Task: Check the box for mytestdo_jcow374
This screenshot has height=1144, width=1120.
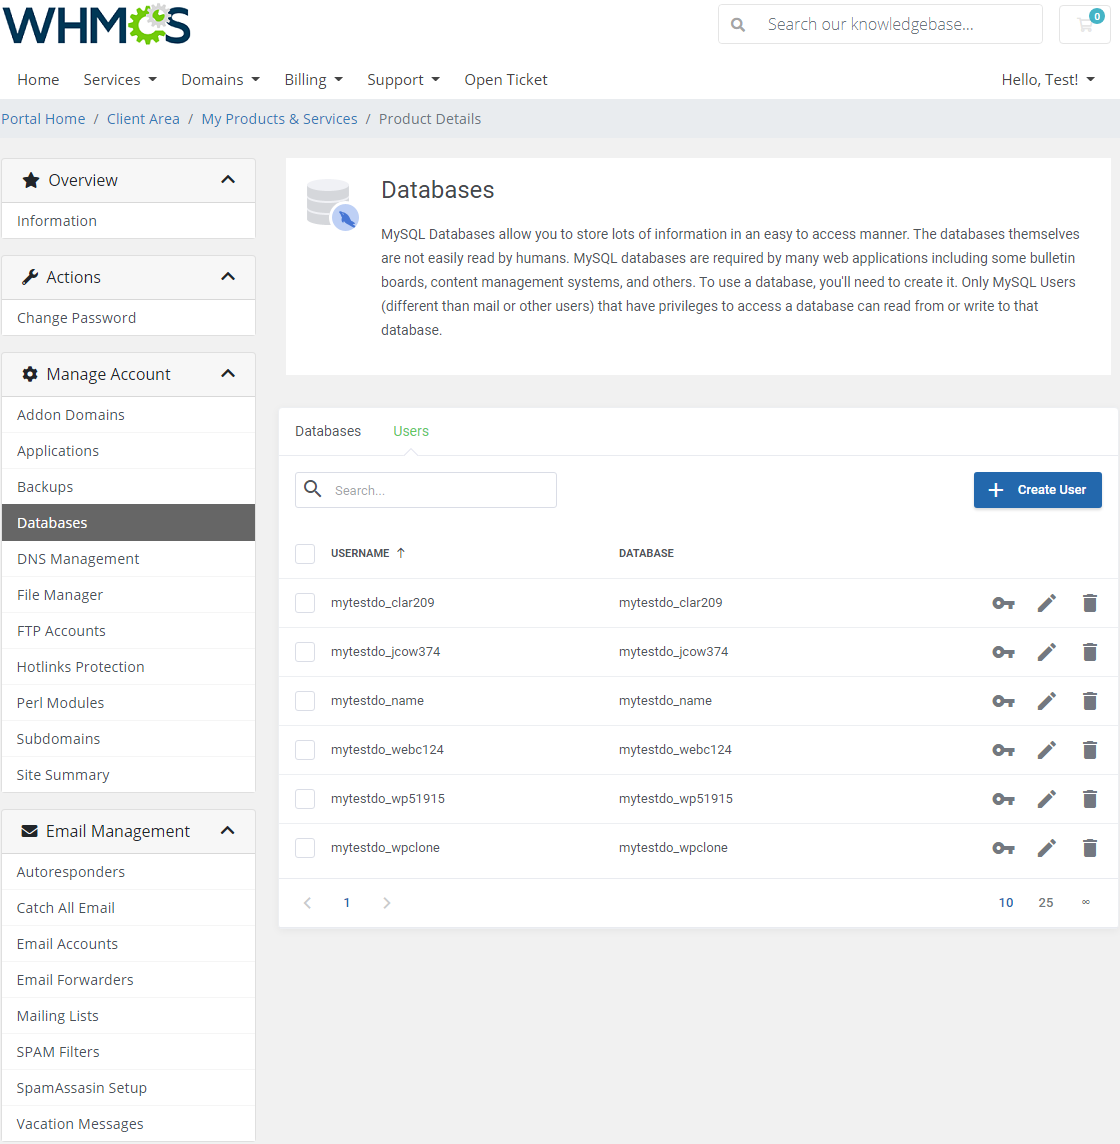Action: (x=305, y=652)
